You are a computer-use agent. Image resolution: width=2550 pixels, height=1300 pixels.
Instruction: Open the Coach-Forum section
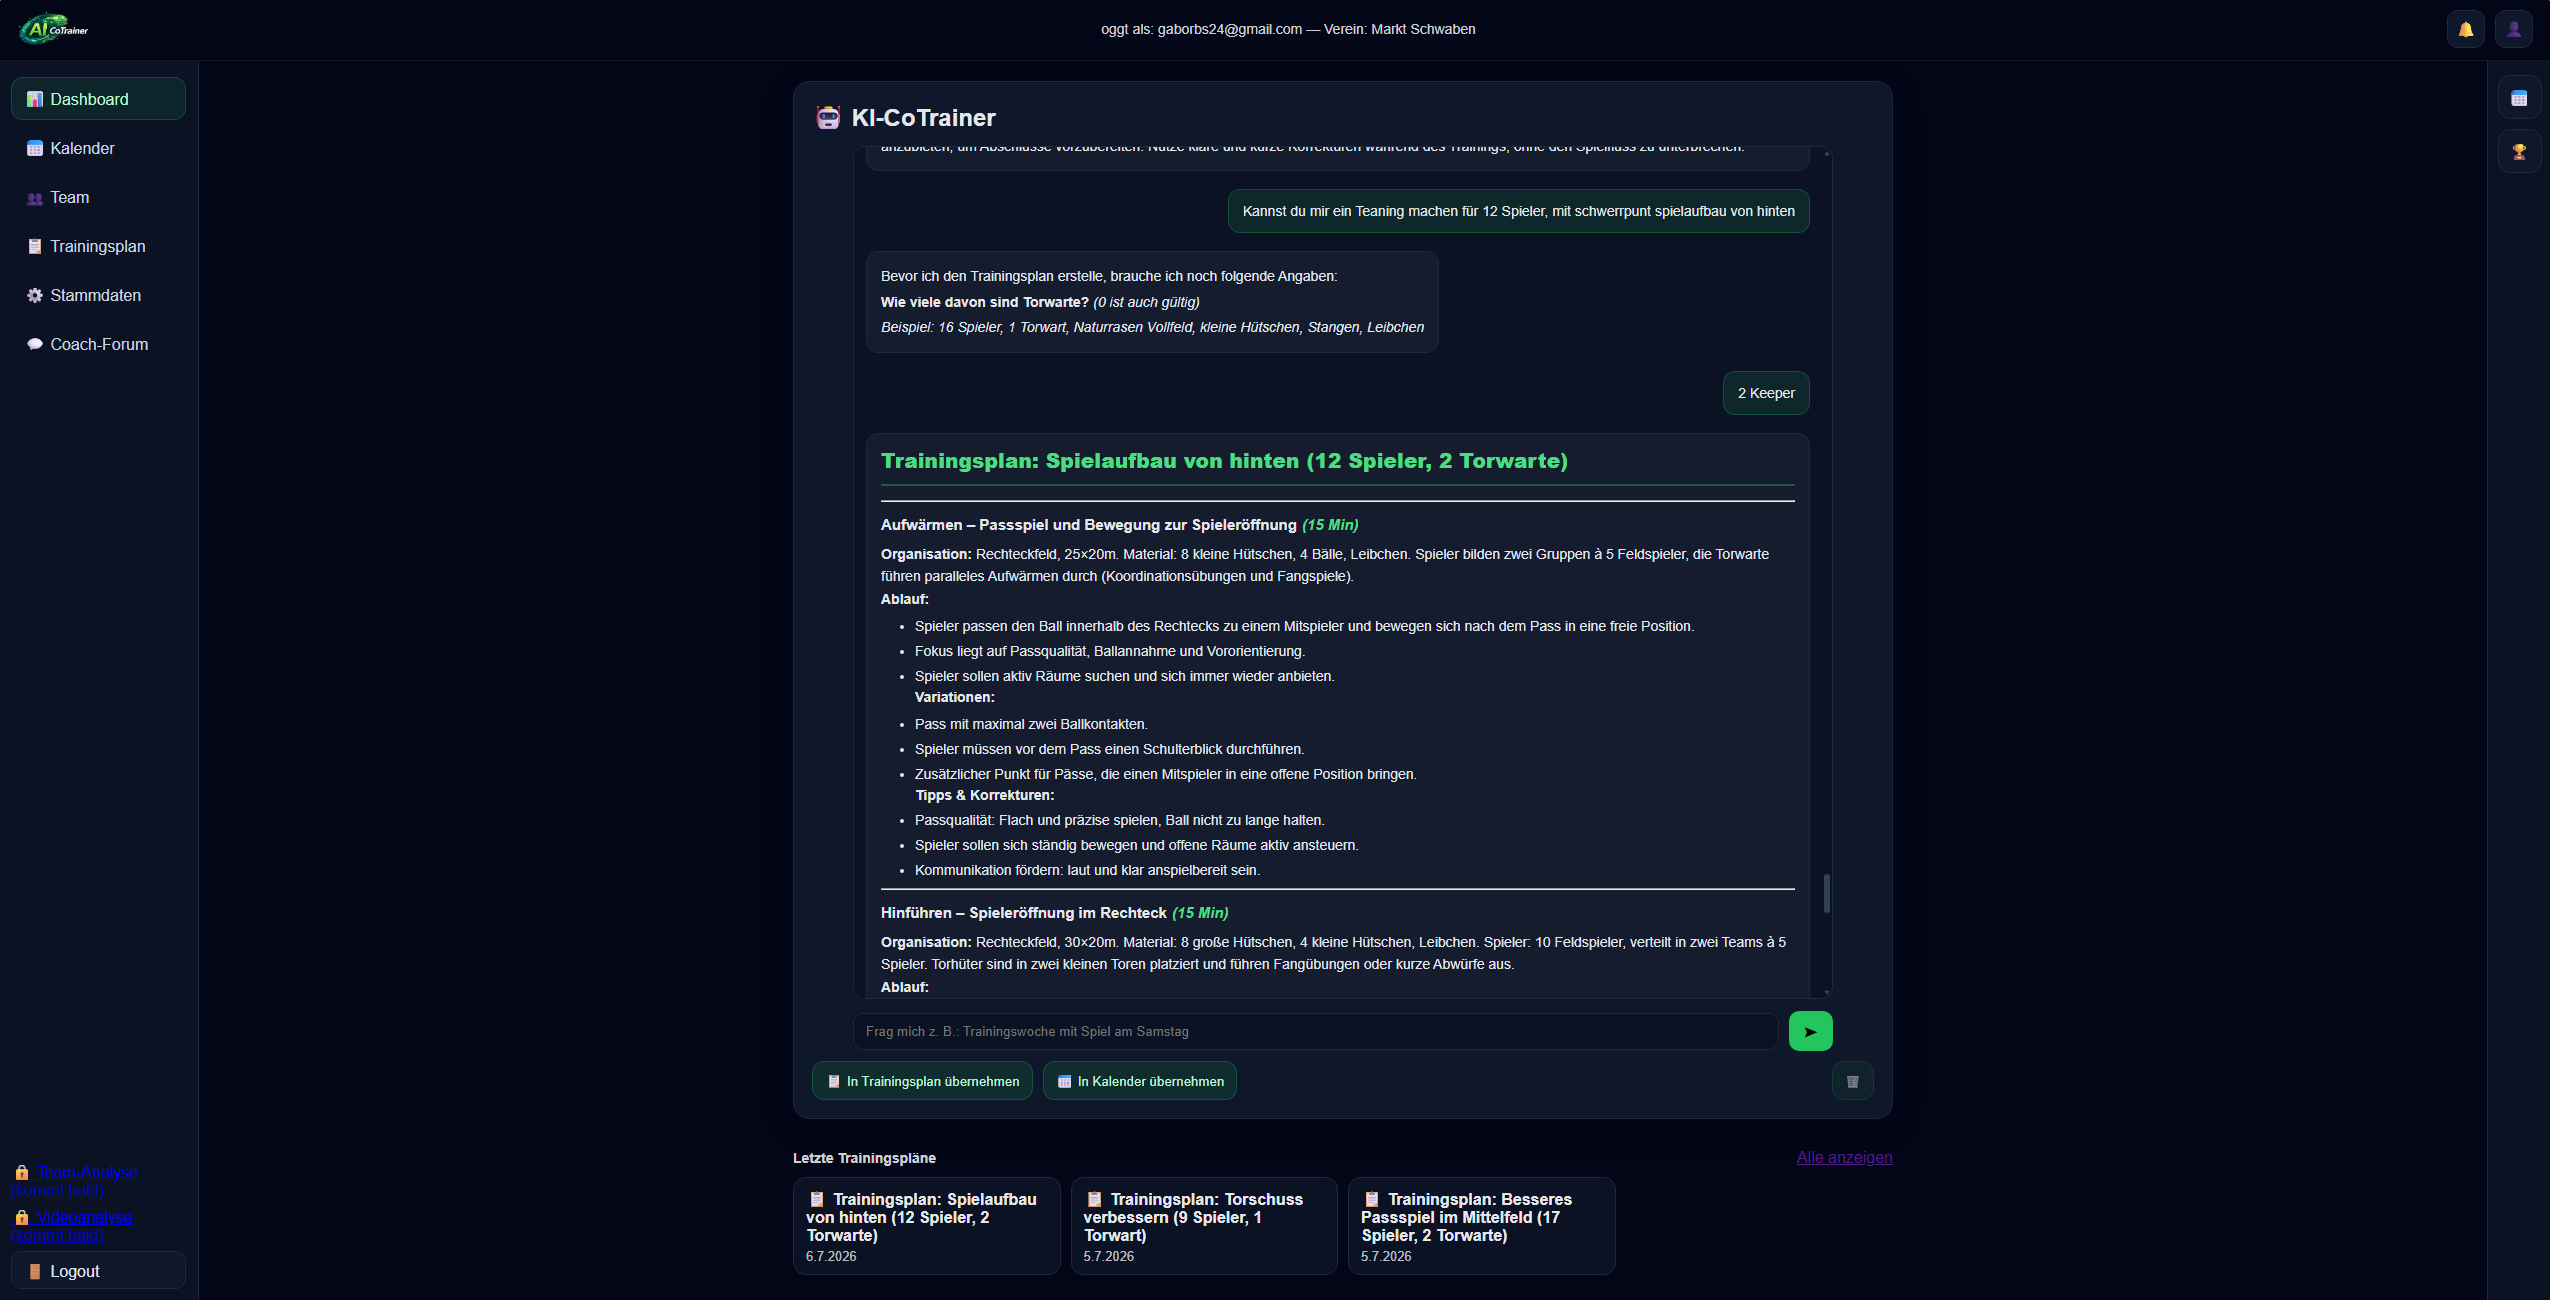[x=98, y=344]
